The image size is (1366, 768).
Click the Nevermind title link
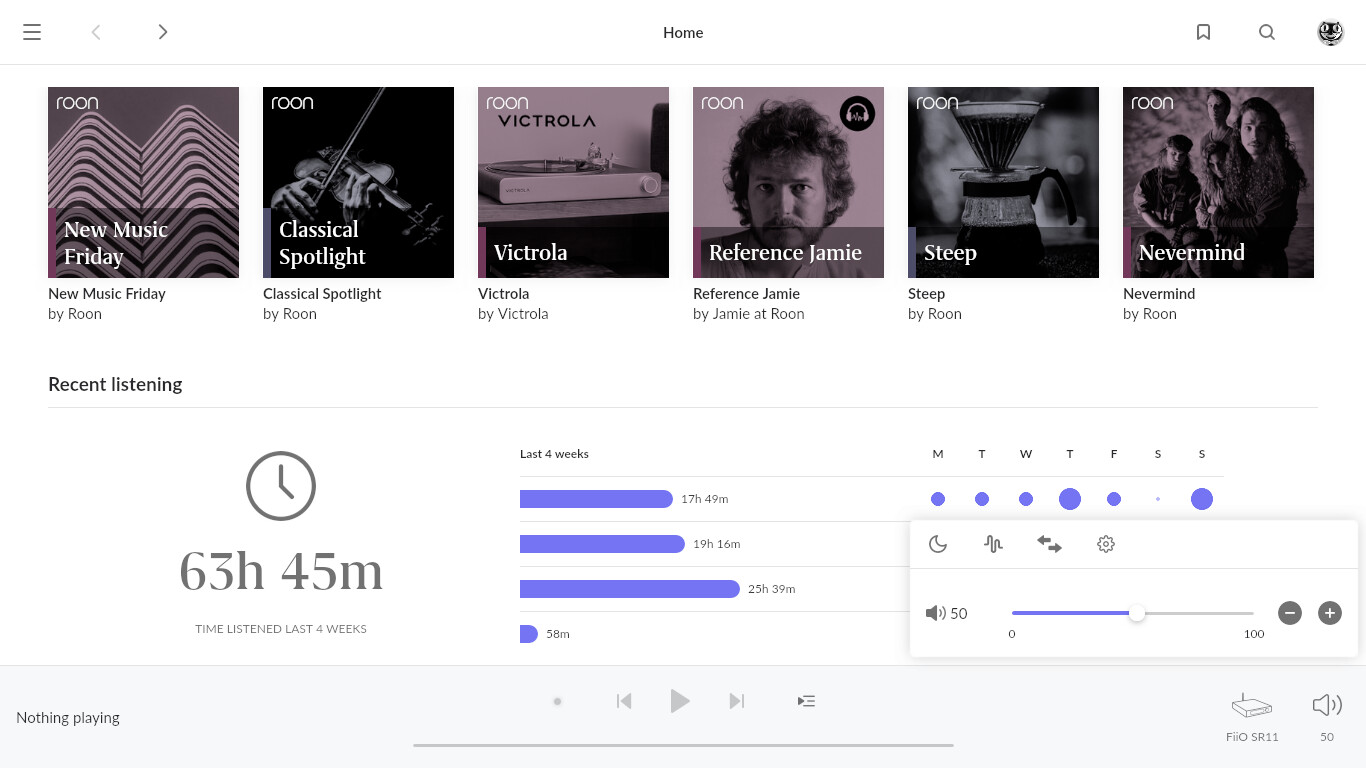[x=1159, y=293]
